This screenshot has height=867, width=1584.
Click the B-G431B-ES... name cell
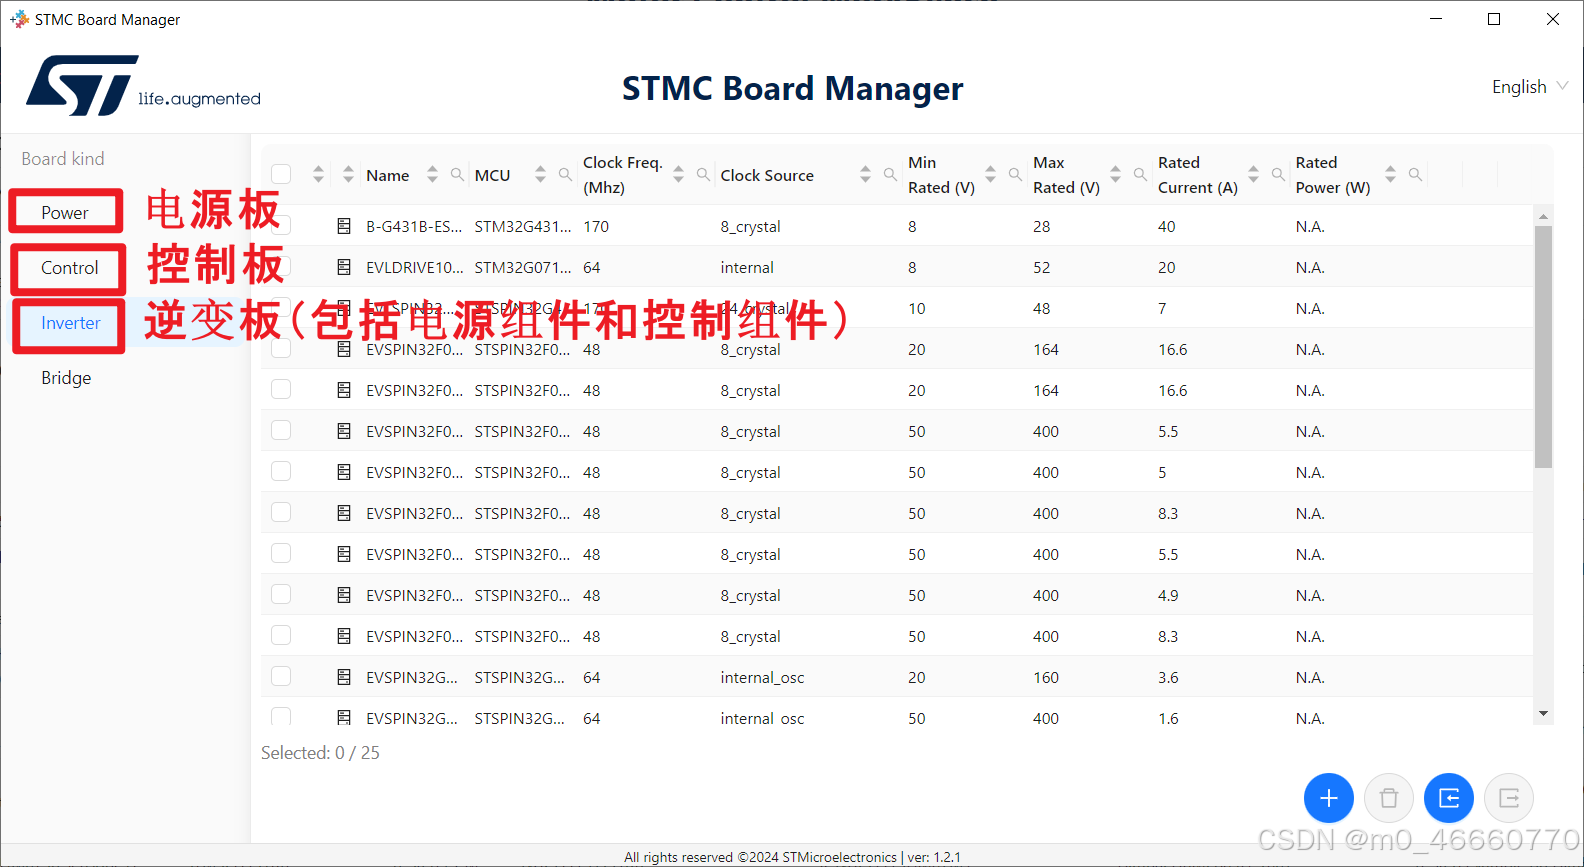pyautogui.click(x=414, y=226)
